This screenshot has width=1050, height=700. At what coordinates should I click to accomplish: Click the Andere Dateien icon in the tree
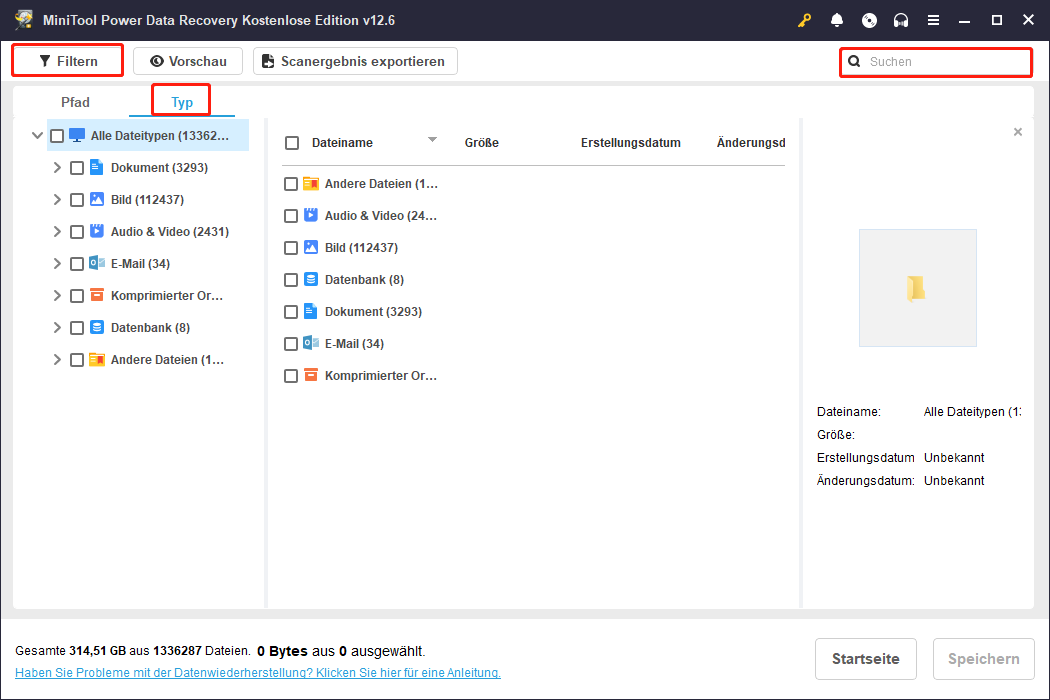point(97,359)
